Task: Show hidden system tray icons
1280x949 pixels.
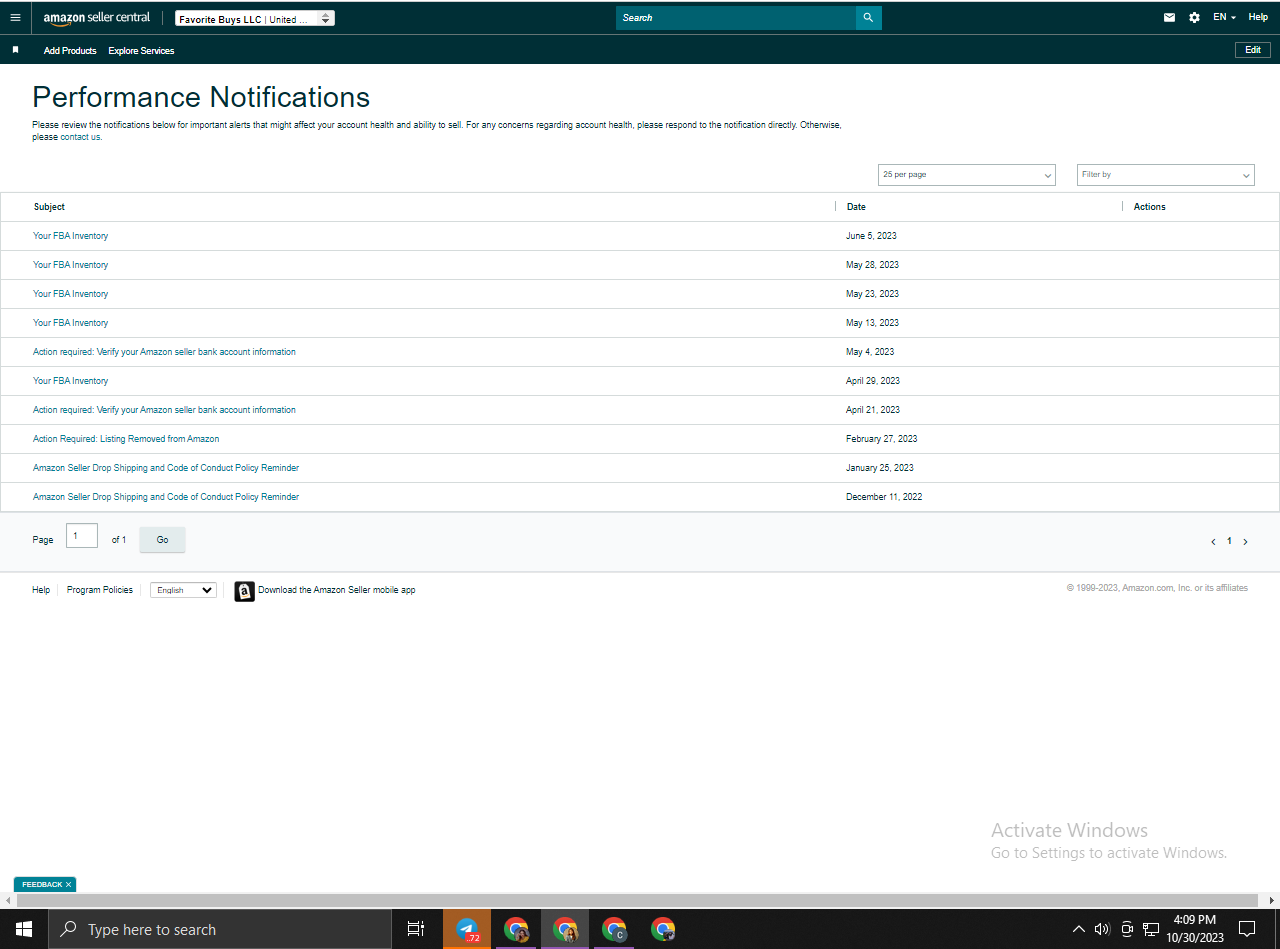Action: coord(1078,929)
